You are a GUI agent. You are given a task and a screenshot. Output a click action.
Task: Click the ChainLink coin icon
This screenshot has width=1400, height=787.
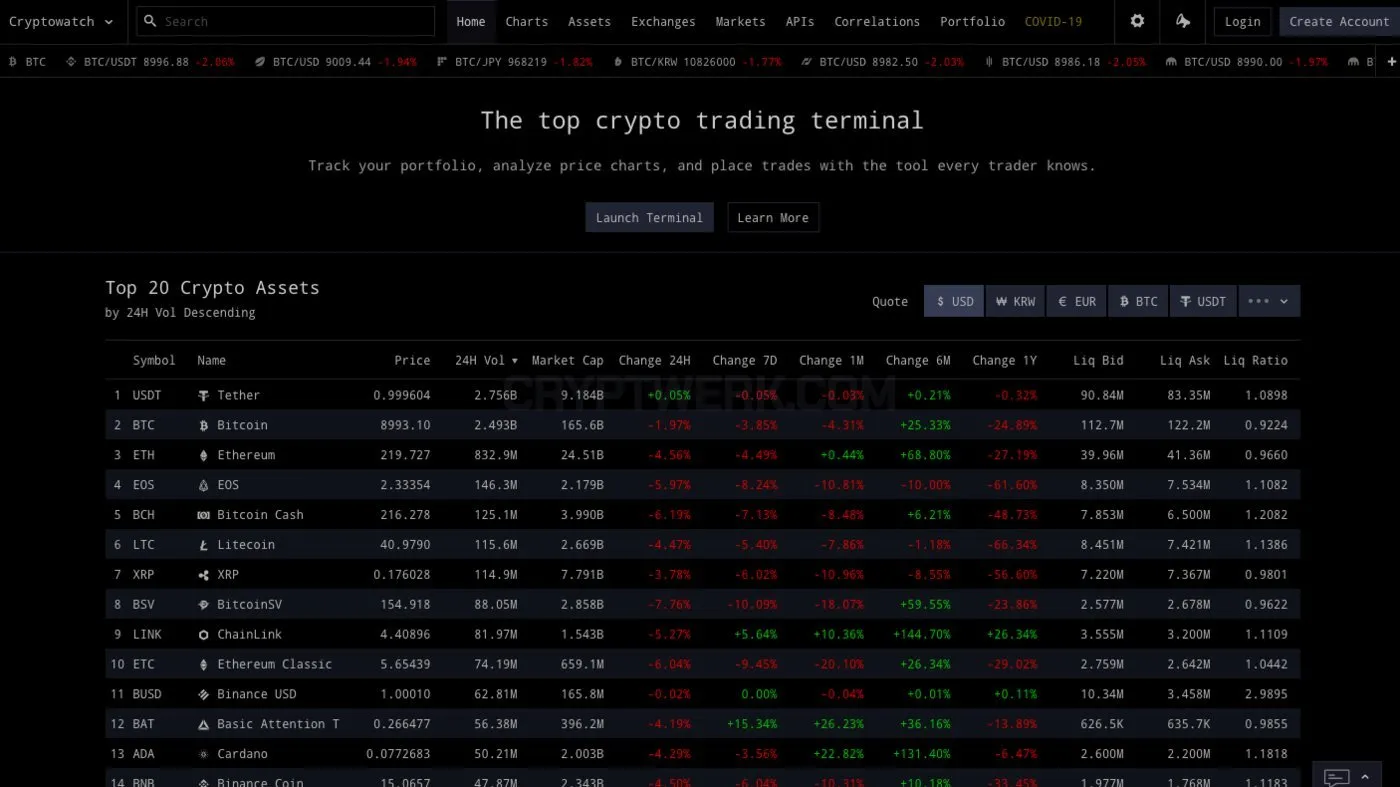coord(204,635)
